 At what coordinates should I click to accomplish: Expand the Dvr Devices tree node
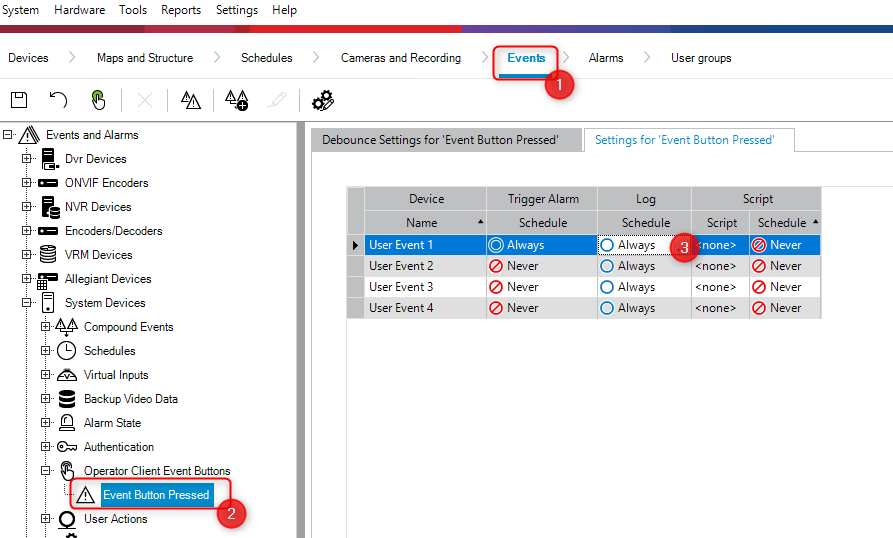click(x=27, y=159)
